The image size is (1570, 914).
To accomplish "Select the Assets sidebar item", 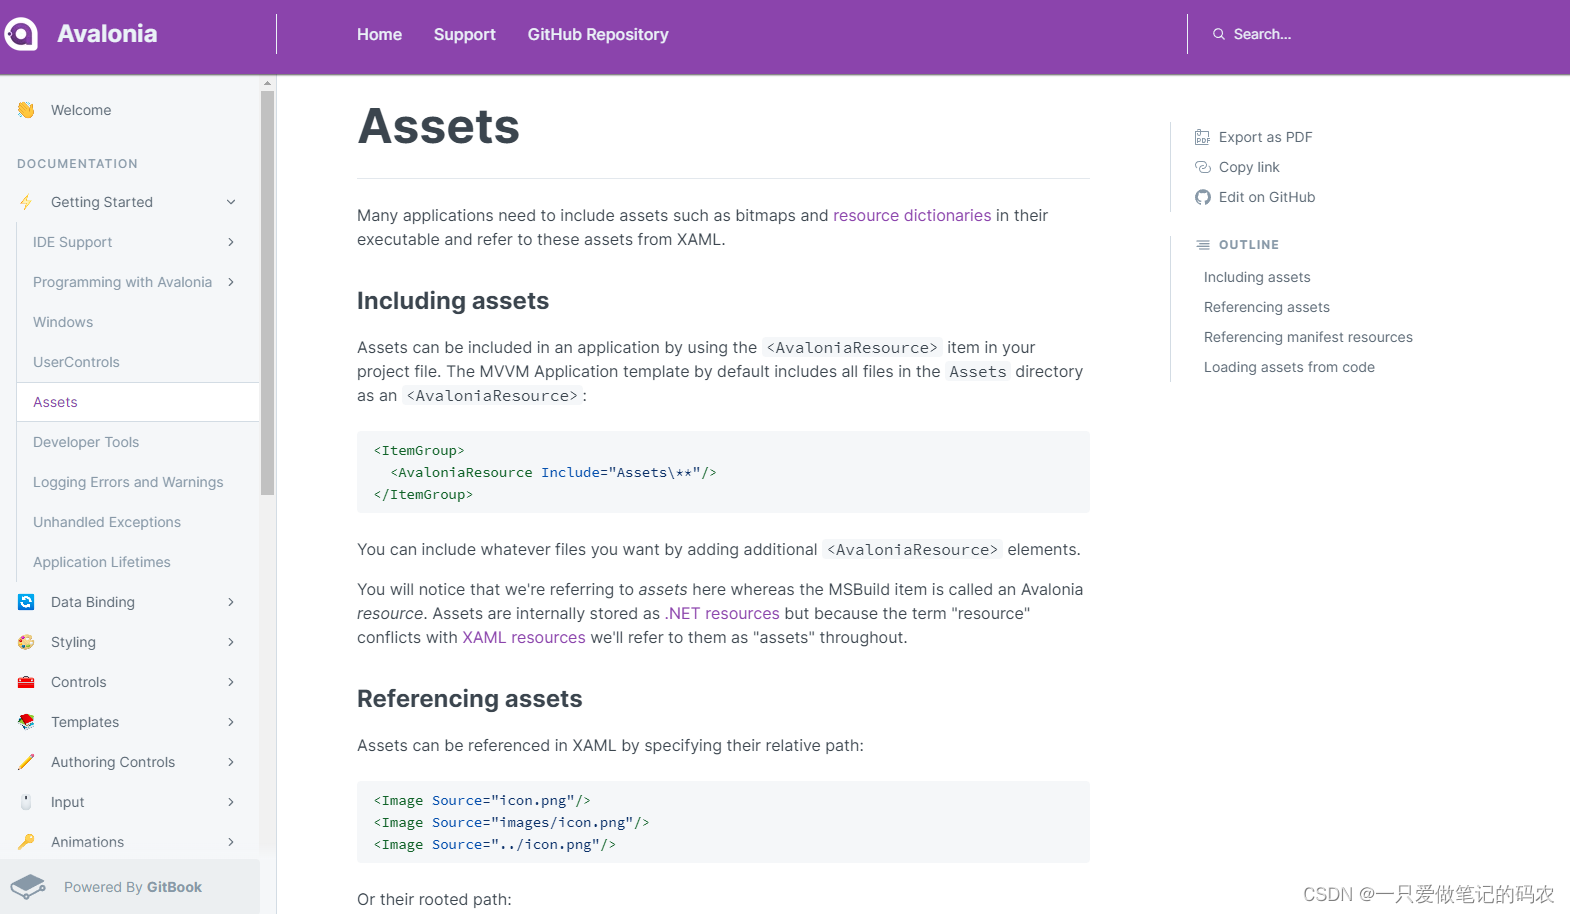I will (x=138, y=402).
